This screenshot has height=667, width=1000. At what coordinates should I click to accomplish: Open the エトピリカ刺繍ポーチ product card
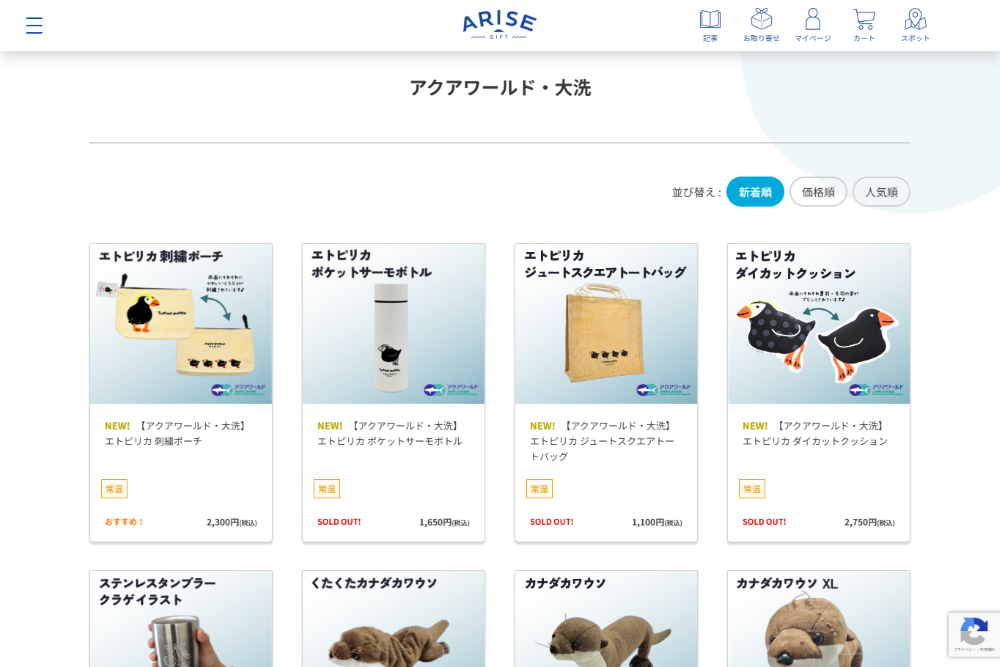point(180,323)
